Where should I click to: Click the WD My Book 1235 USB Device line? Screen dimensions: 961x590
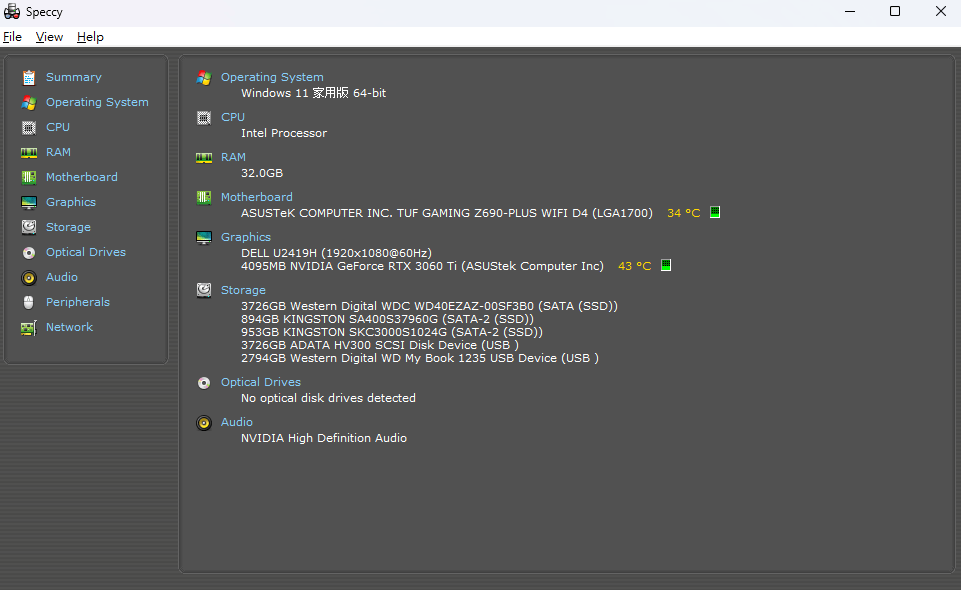click(x=420, y=358)
